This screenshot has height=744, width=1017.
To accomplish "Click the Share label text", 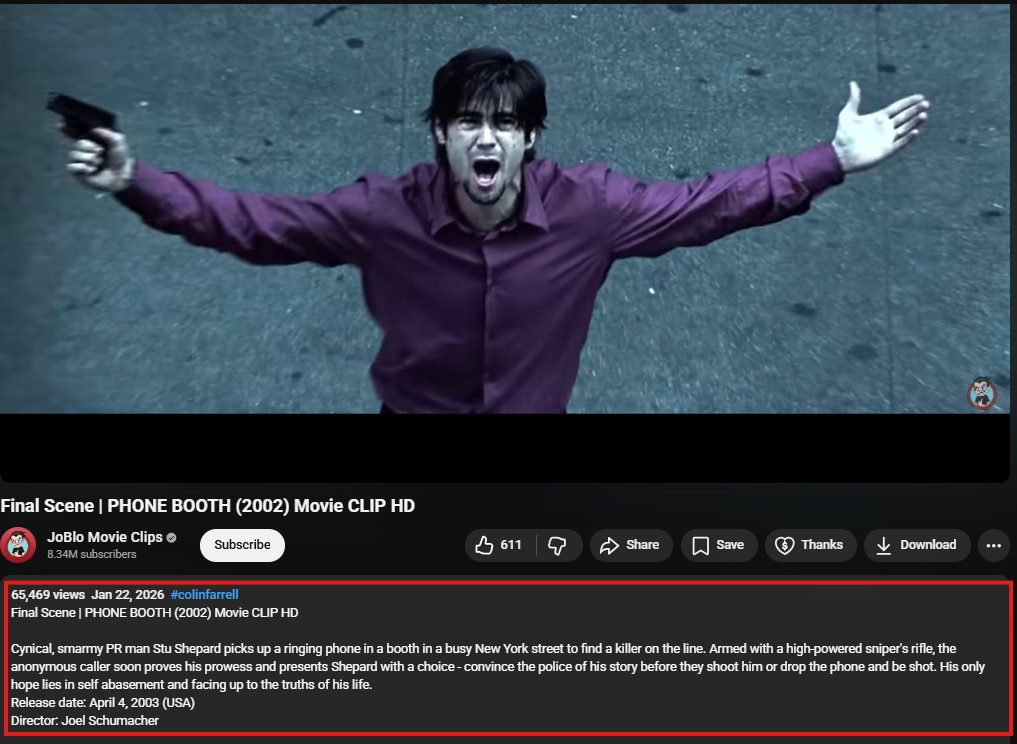I will 642,545.
